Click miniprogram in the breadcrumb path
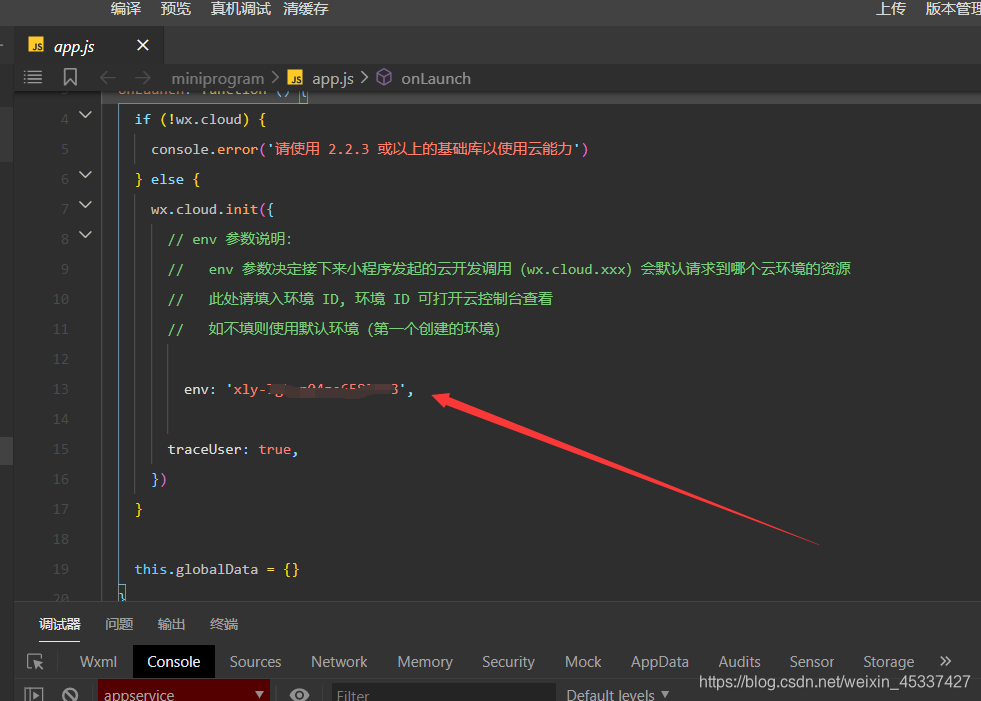Viewport: 981px width, 701px height. pos(218,79)
